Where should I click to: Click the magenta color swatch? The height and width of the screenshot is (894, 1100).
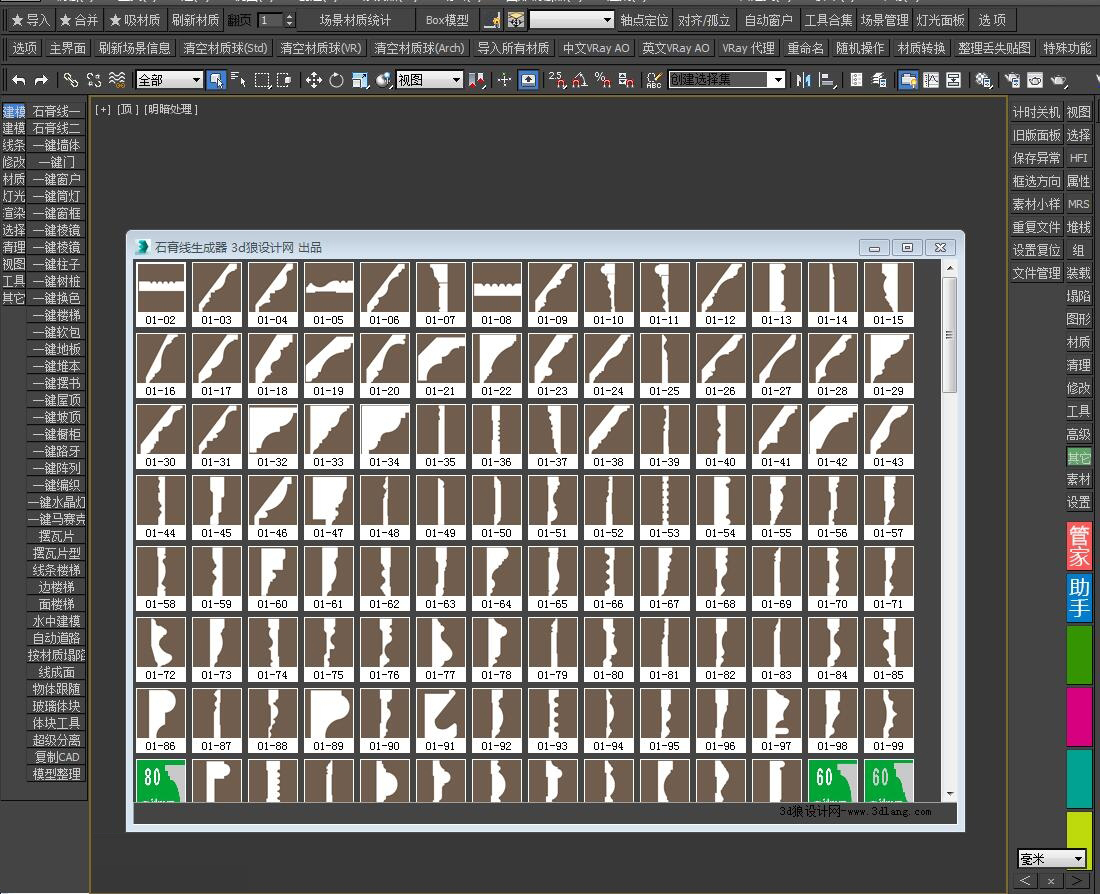click(x=1079, y=716)
